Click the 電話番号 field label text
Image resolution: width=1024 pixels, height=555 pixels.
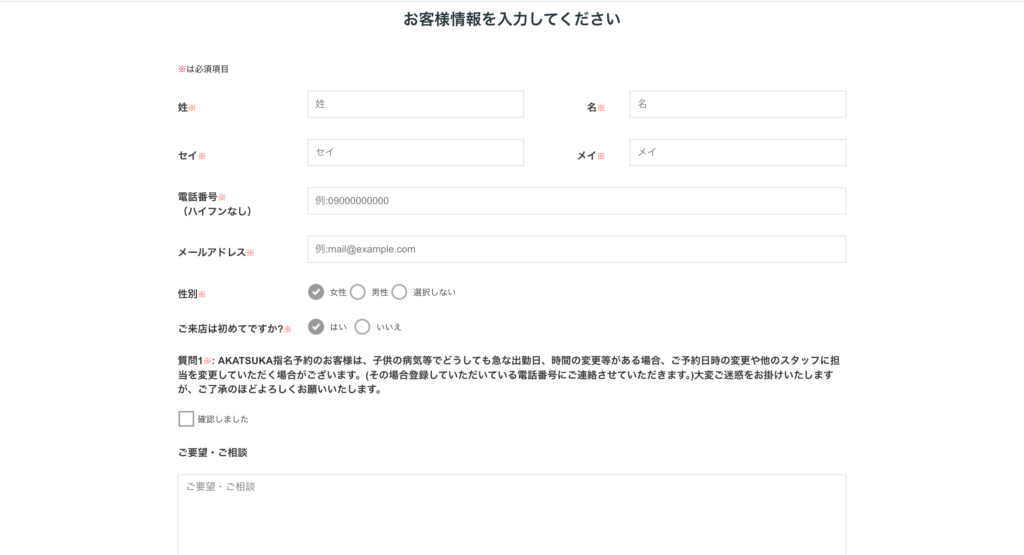point(197,197)
